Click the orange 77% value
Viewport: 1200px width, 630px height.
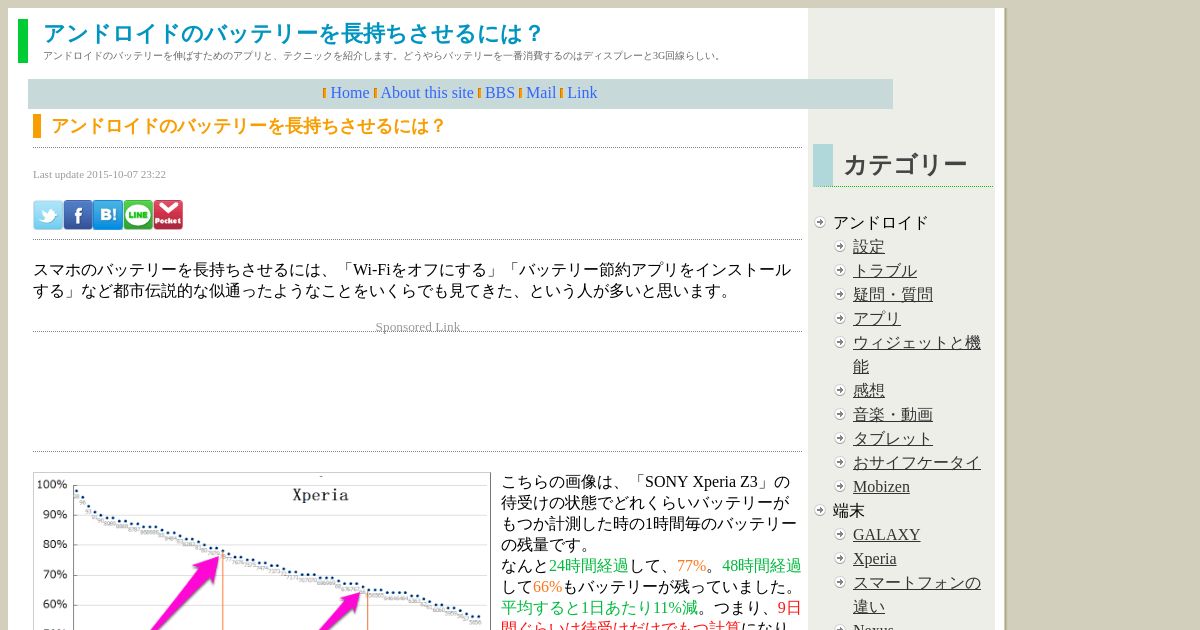(x=691, y=566)
